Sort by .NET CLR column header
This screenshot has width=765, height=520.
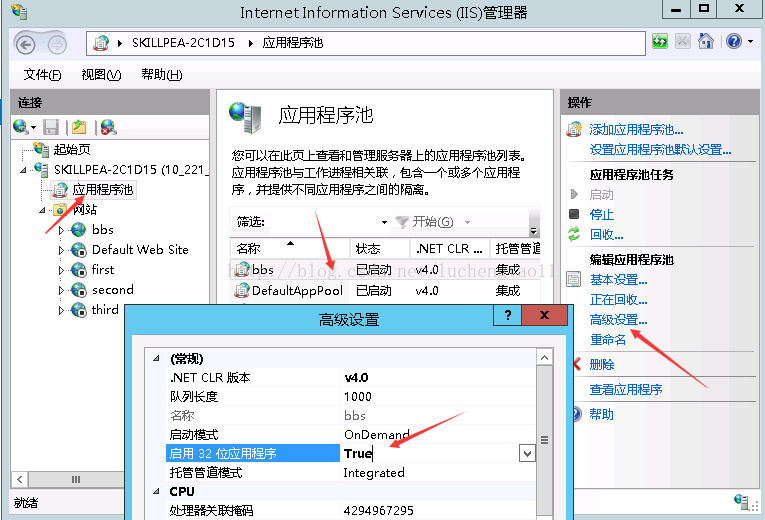pyautogui.click(x=449, y=249)
